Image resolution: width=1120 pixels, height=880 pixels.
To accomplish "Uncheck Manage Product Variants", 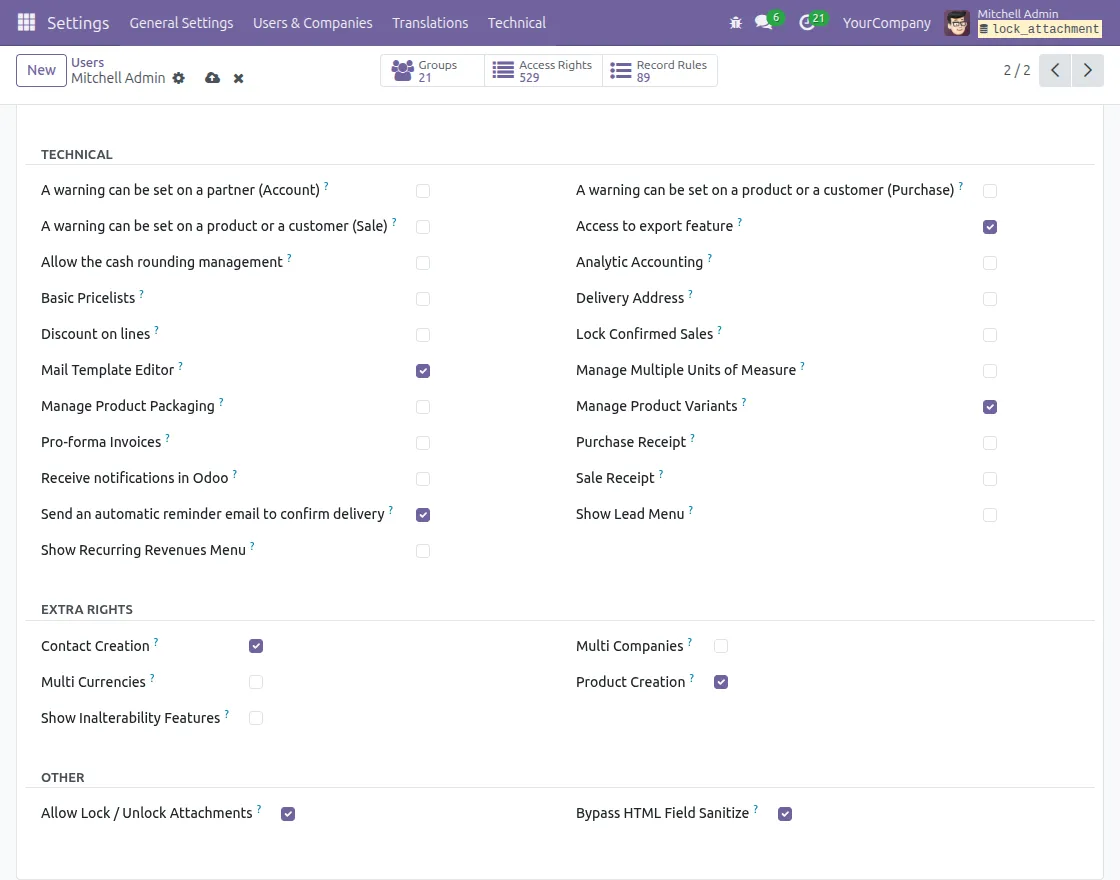I will click(x=989, y=406).
